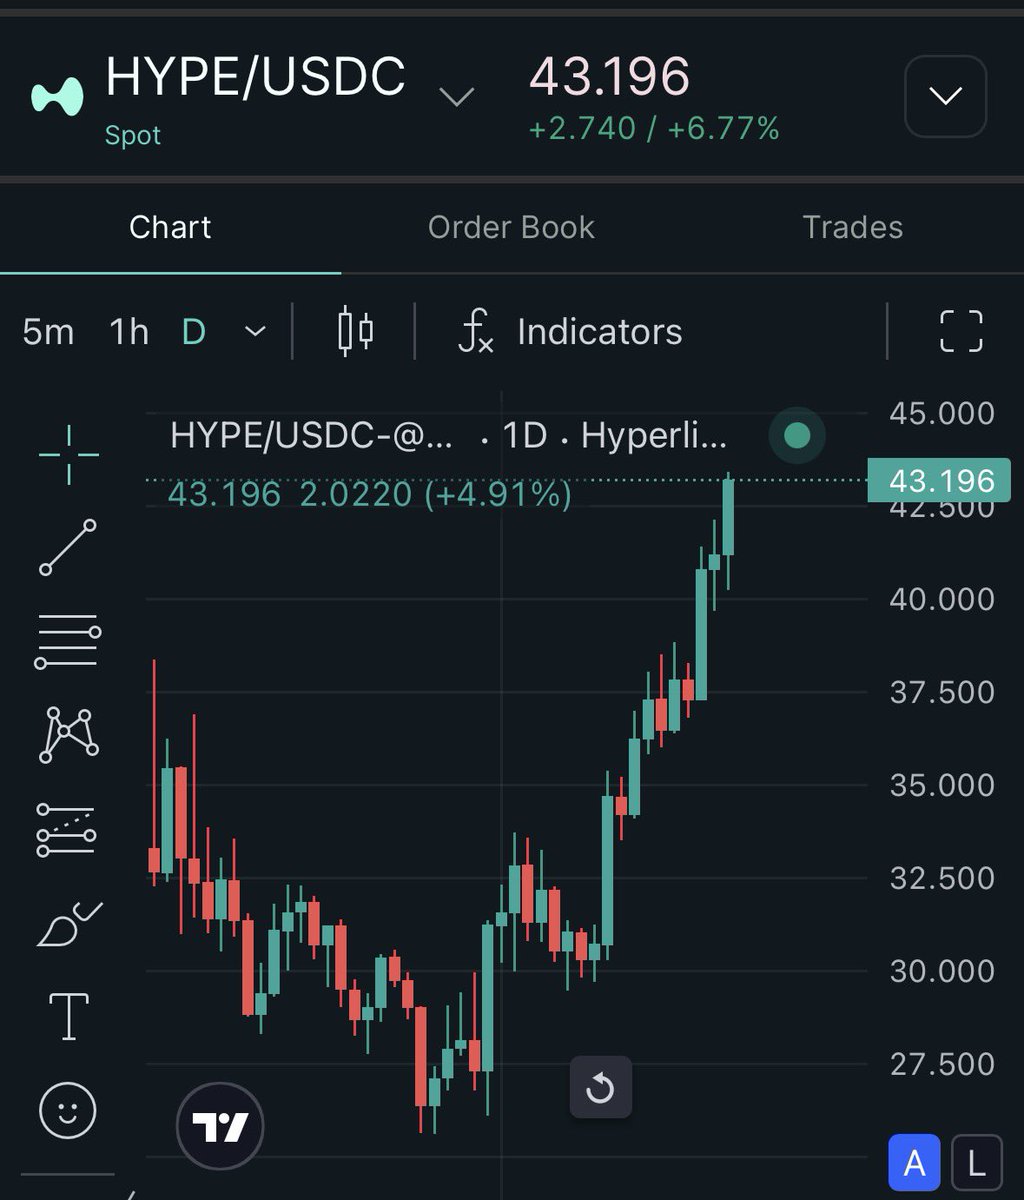Click the +2.740 / +6.77% change text
1024x1200 pixels.
pyautogui.click(x=654, y=128)
